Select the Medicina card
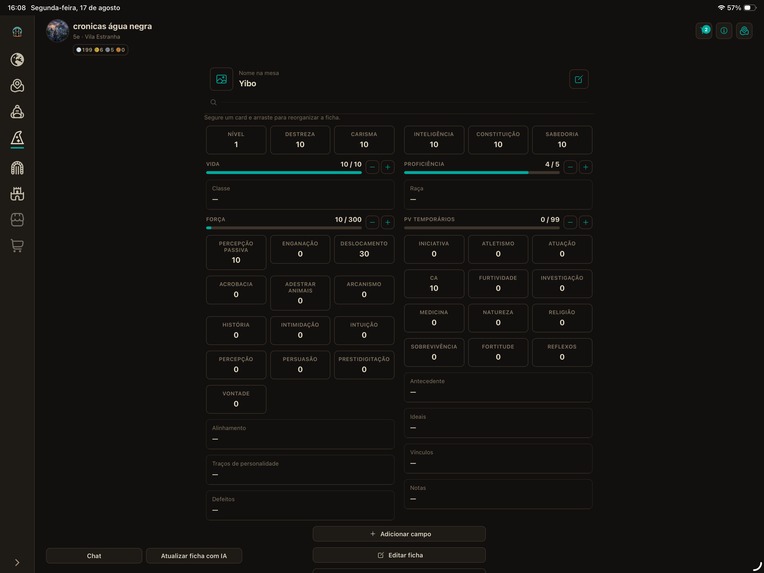Viewport: 764px width, 573px height. (434, 318)
